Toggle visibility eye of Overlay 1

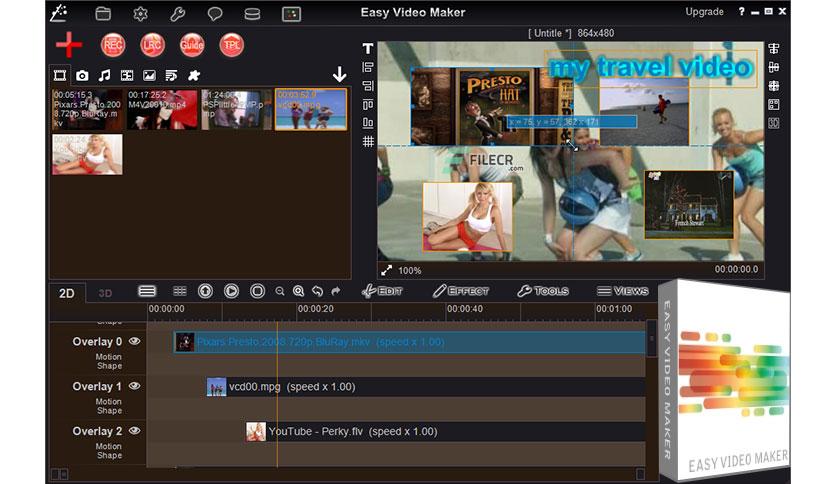pos(134,386)
